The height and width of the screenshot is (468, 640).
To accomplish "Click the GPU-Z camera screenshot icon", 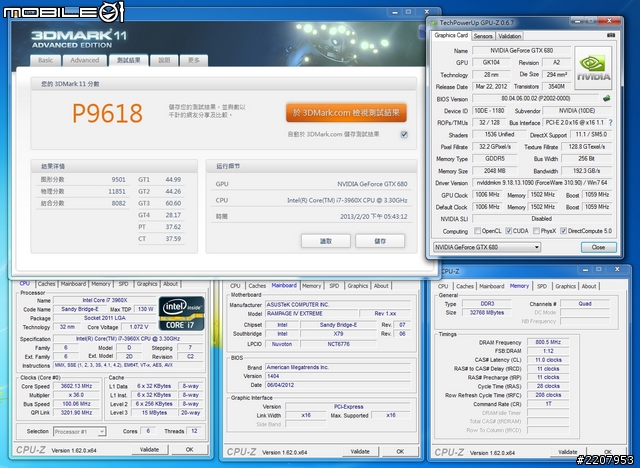I will point(611,35).
